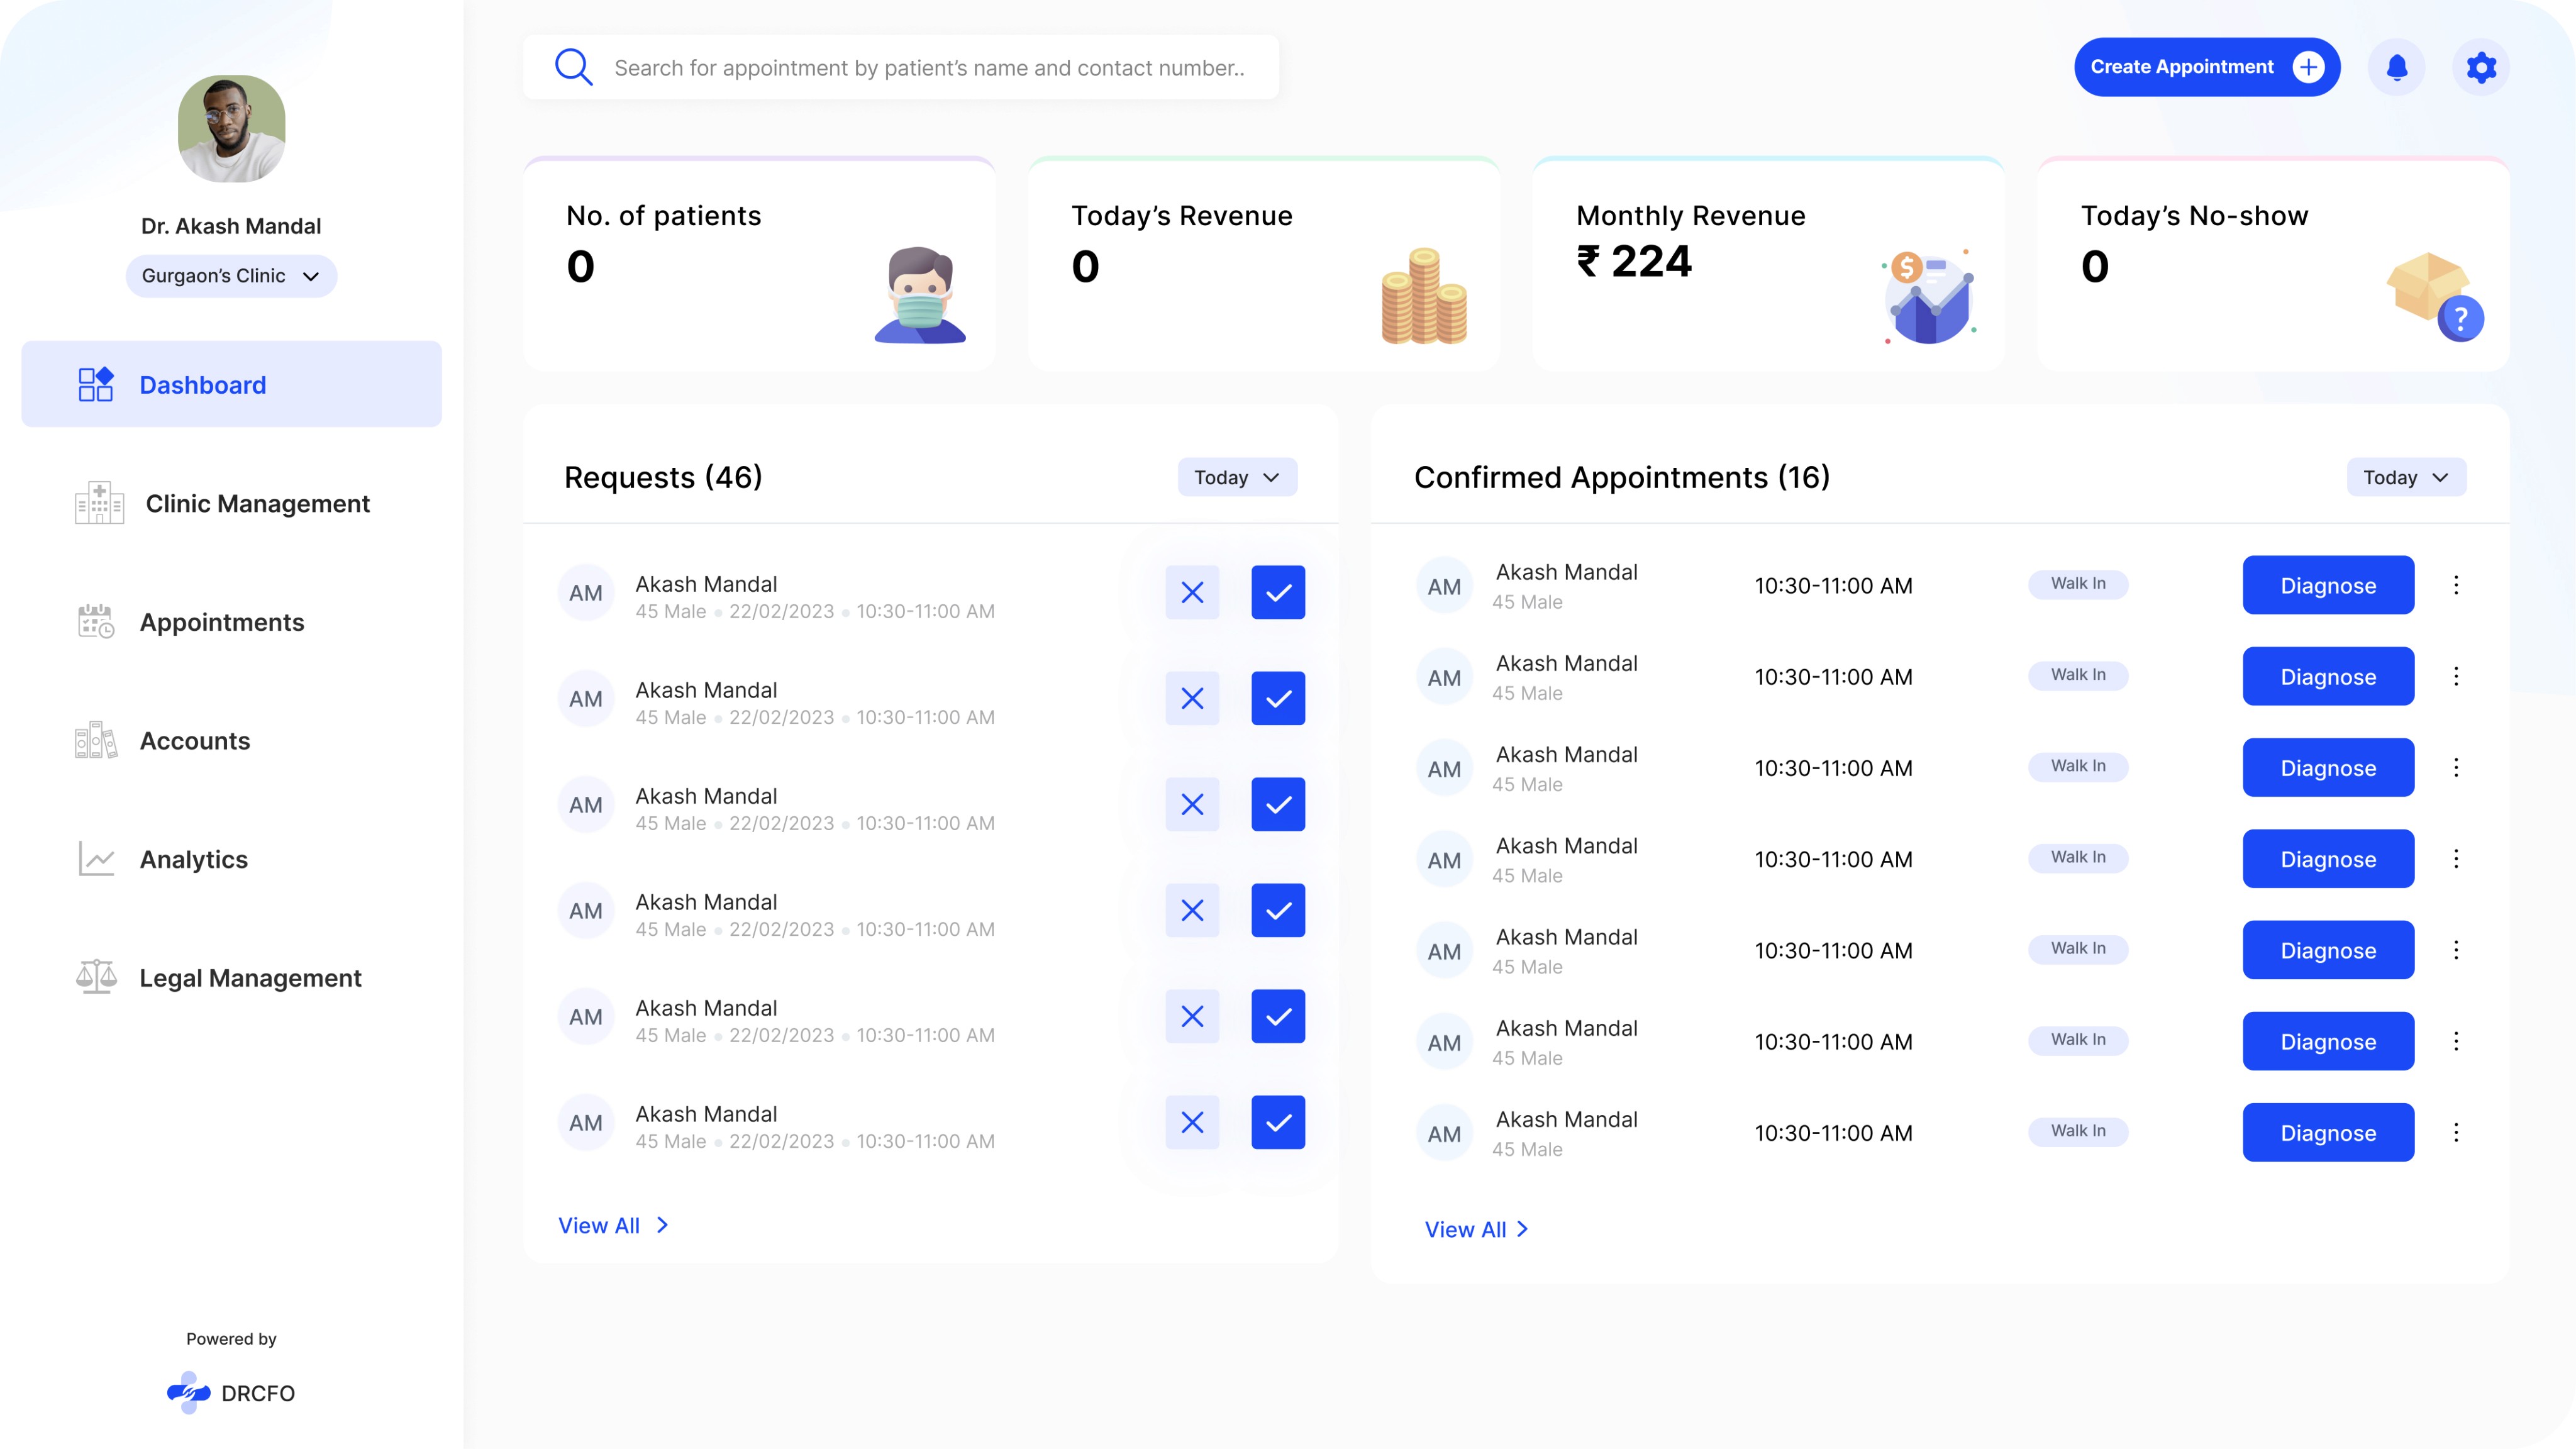
Task: Open settings via gear icon
Action: point(2481,67)
